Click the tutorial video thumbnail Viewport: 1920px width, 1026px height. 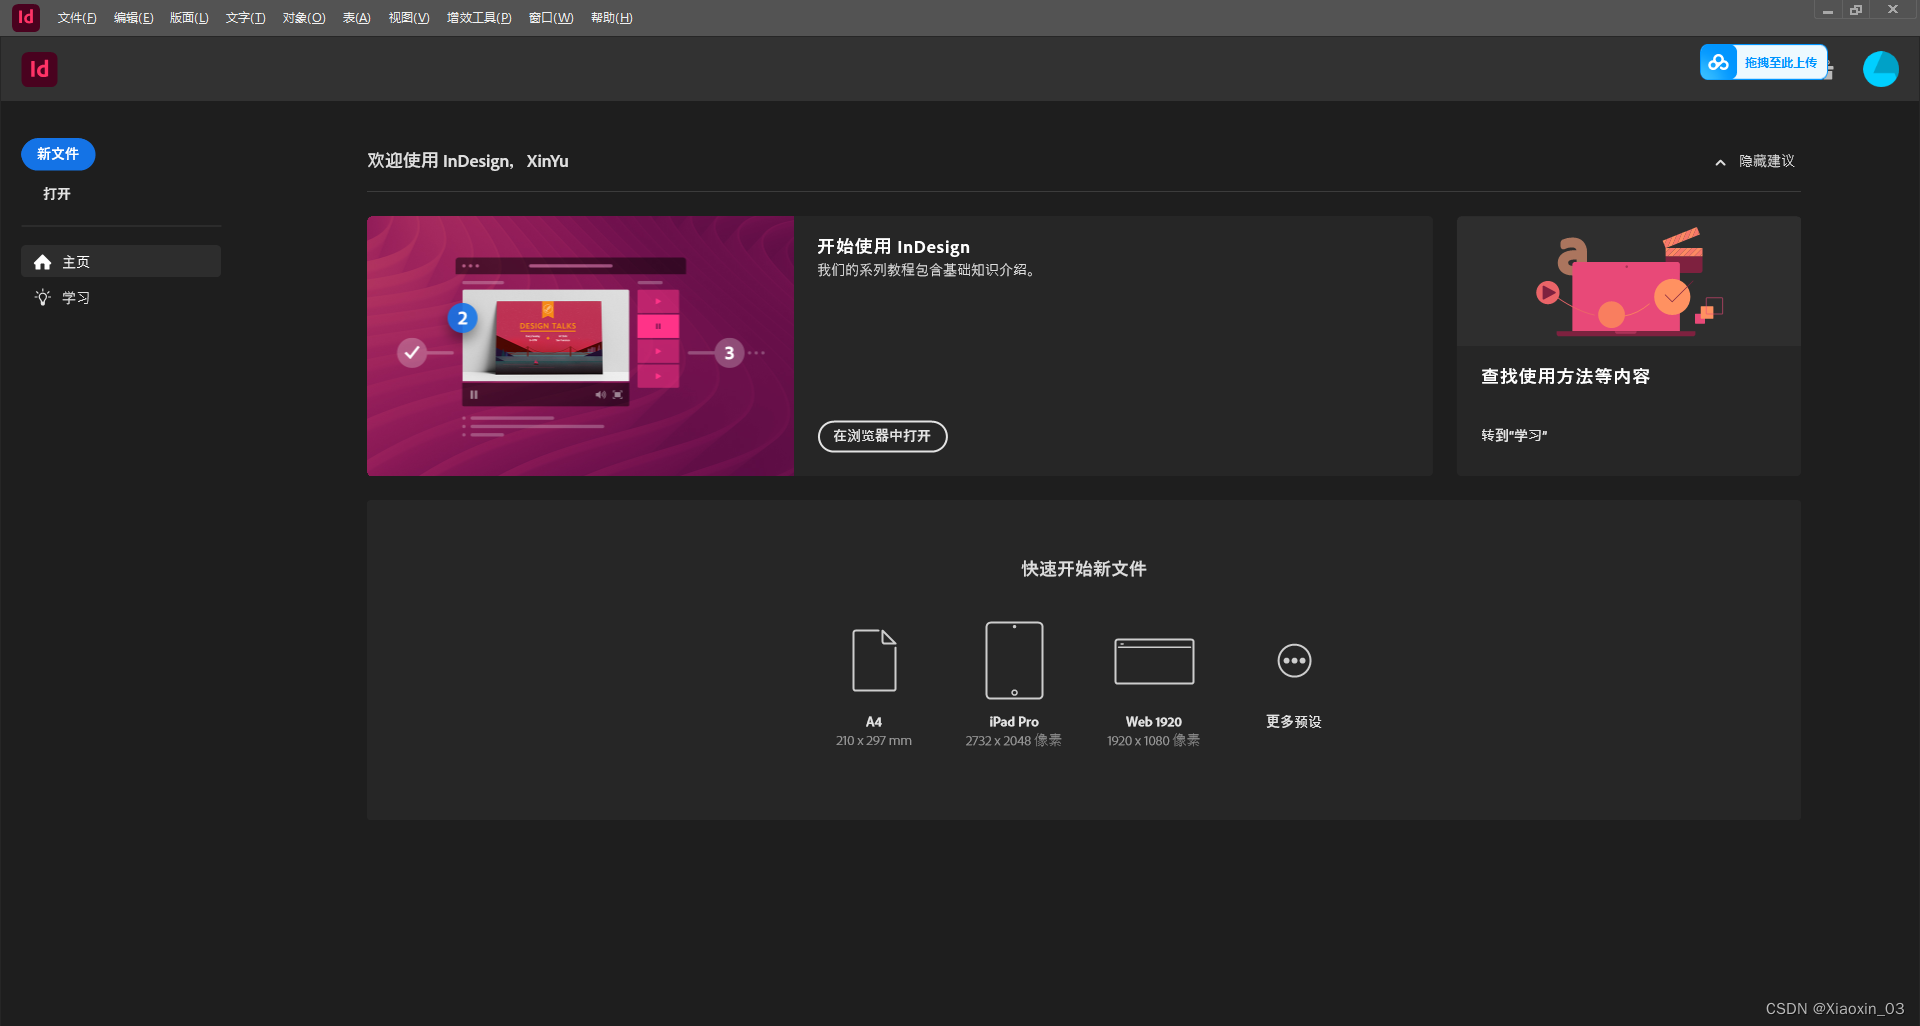[580, 346]
